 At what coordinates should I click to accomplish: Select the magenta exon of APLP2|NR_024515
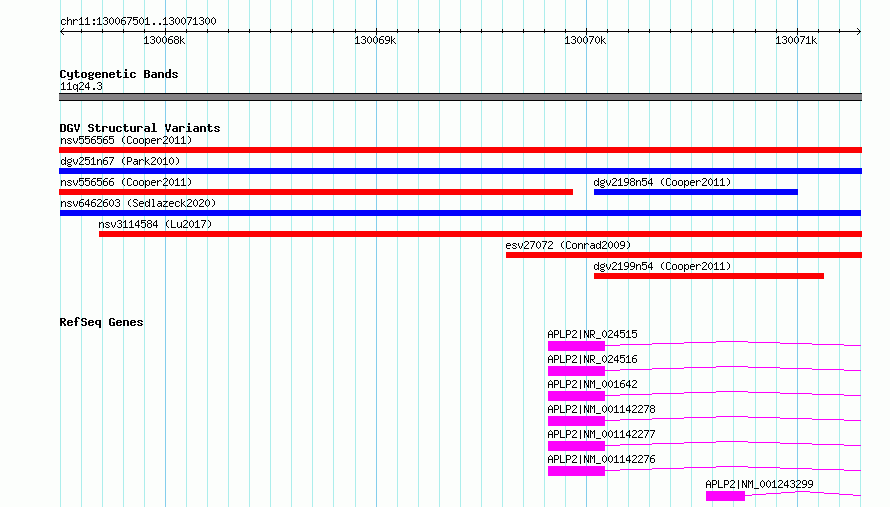pos(576,346)
